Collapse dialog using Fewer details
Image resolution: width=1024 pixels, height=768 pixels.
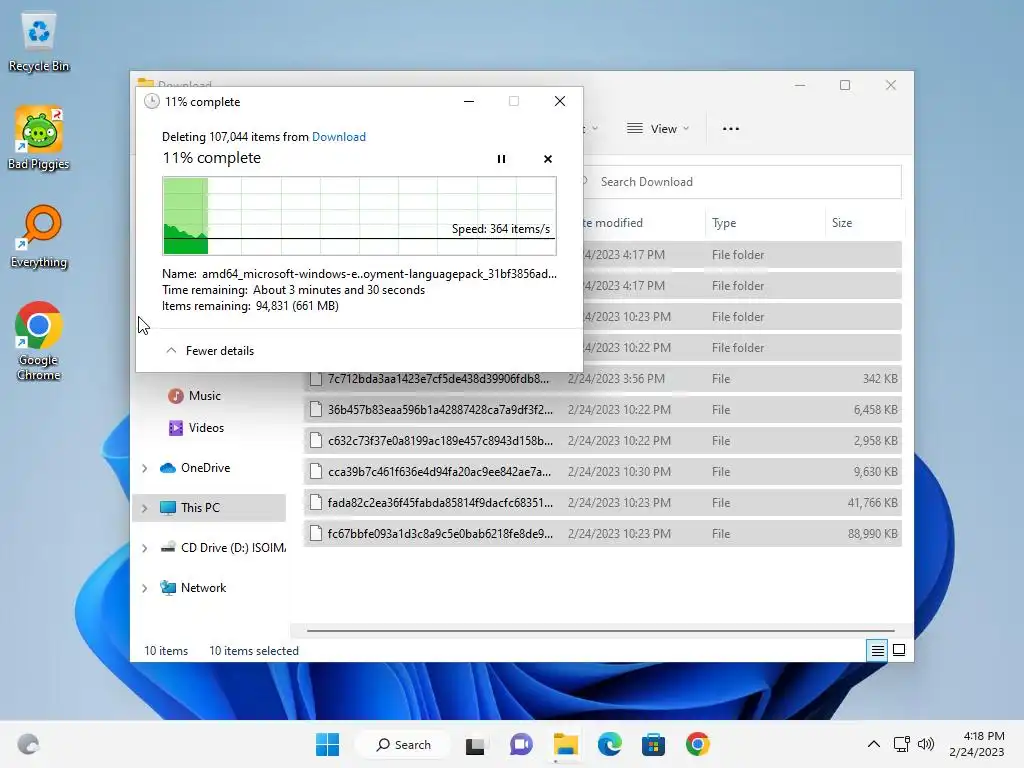click(210, 351)
